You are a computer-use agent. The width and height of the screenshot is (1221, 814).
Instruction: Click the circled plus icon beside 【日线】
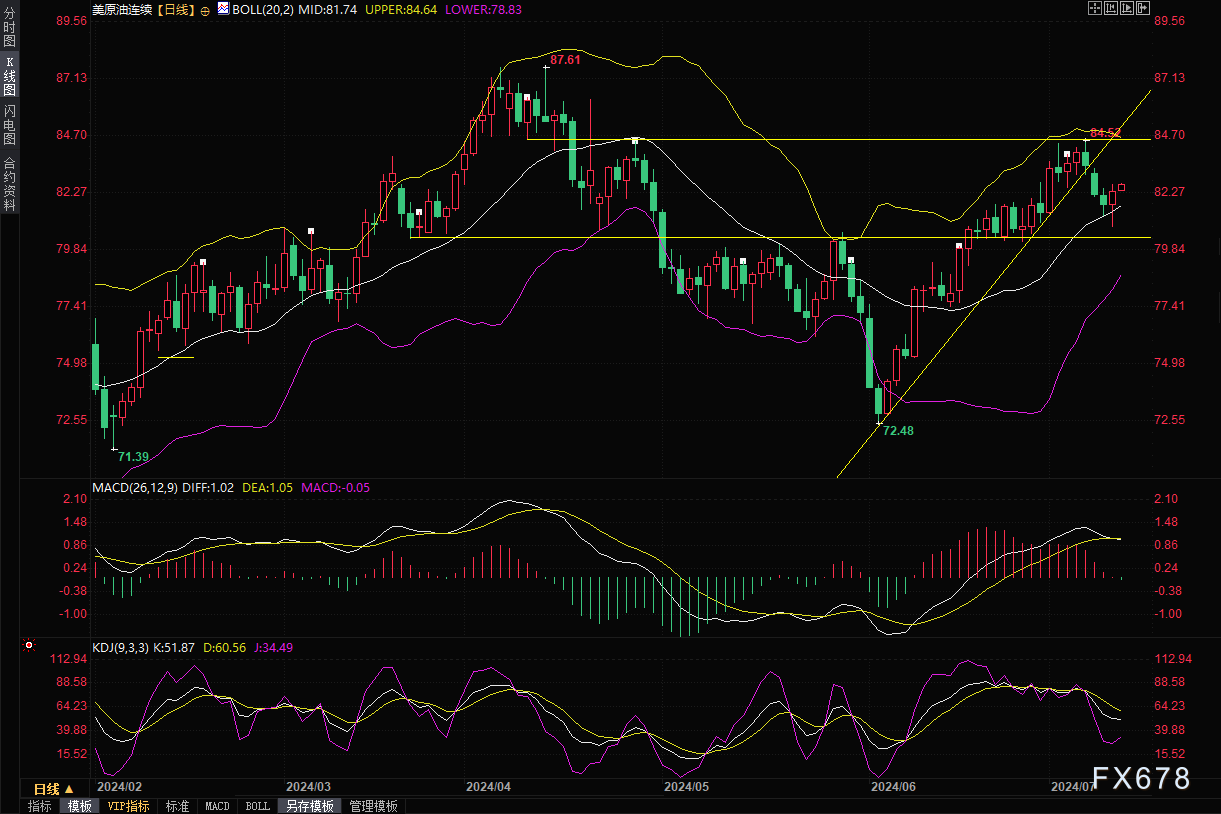[x=205, y=9]
